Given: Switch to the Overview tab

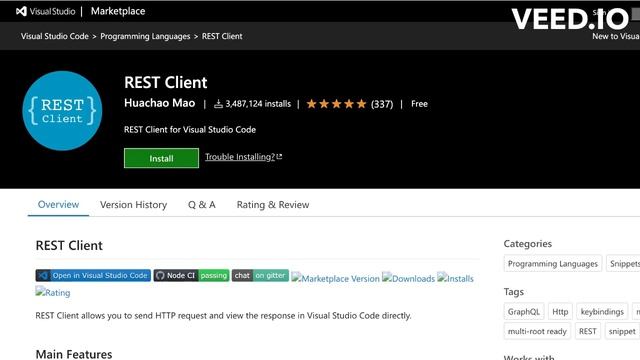Looking at the screenshot, I should tap(58, 204).
